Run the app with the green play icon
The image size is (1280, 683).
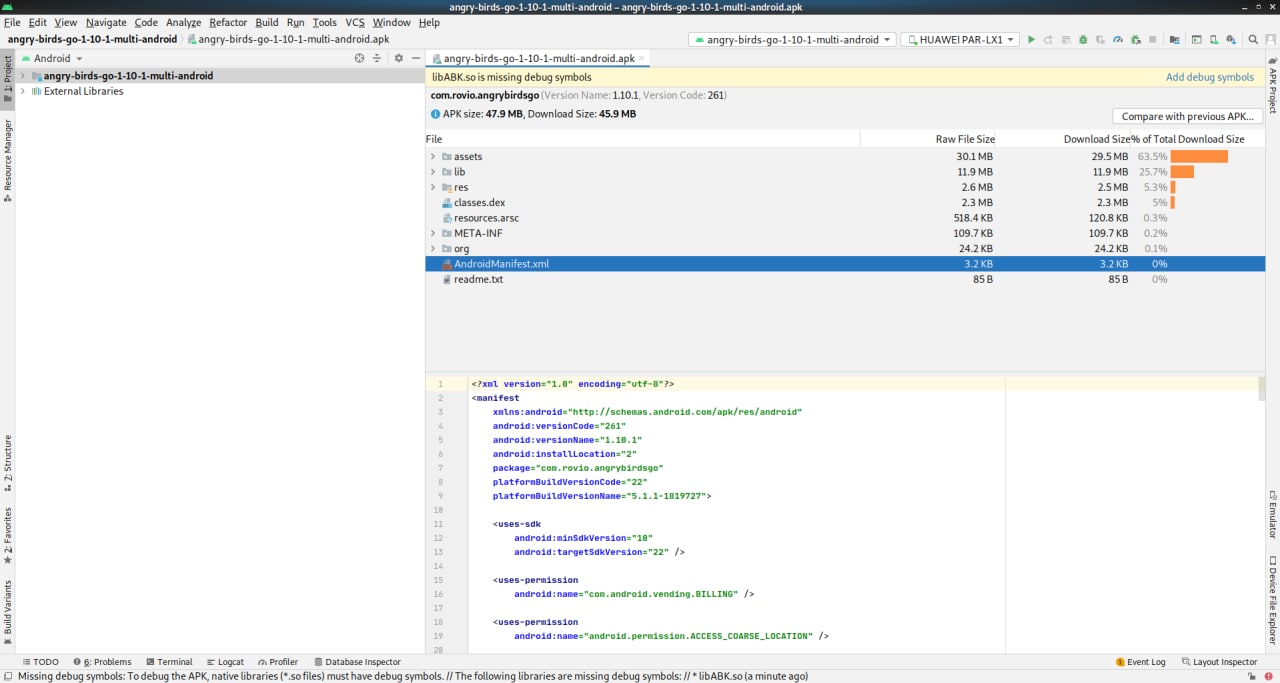[x=1031, y=40]
